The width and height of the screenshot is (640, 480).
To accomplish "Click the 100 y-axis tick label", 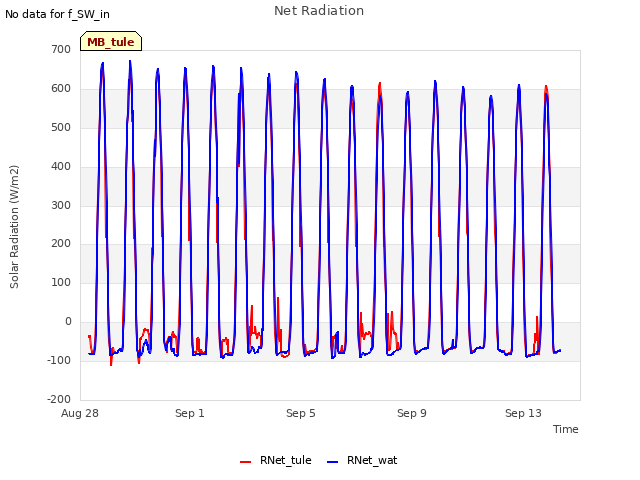I will (x=61, y=282).
